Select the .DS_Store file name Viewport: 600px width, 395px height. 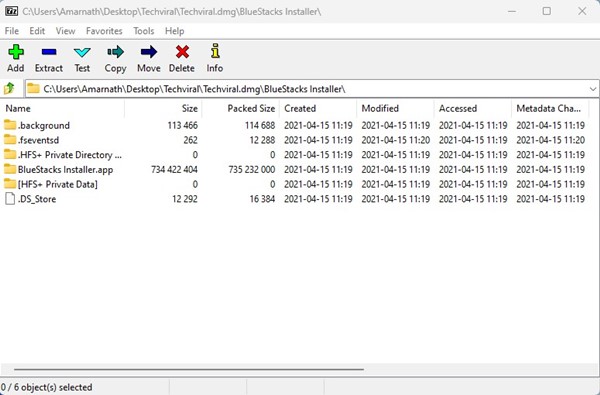coord(37,199)
